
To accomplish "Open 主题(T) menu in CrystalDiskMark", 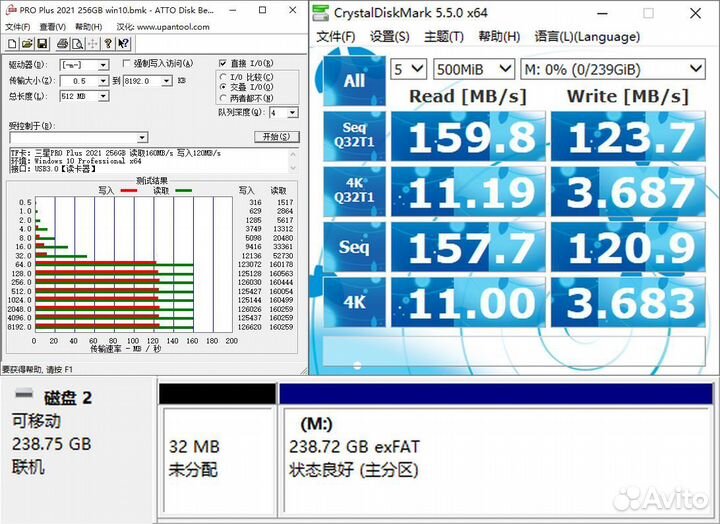I will [444, 36].
